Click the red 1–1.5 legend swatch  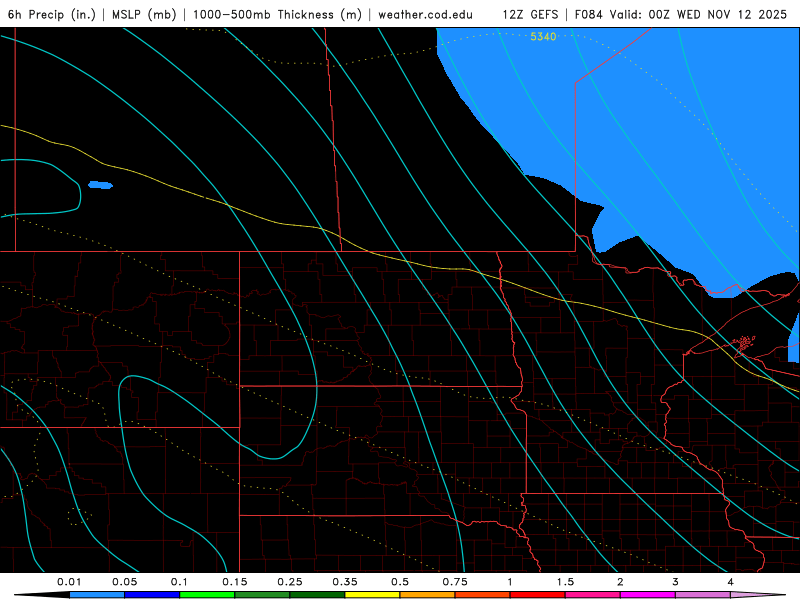tap(538, 595)
